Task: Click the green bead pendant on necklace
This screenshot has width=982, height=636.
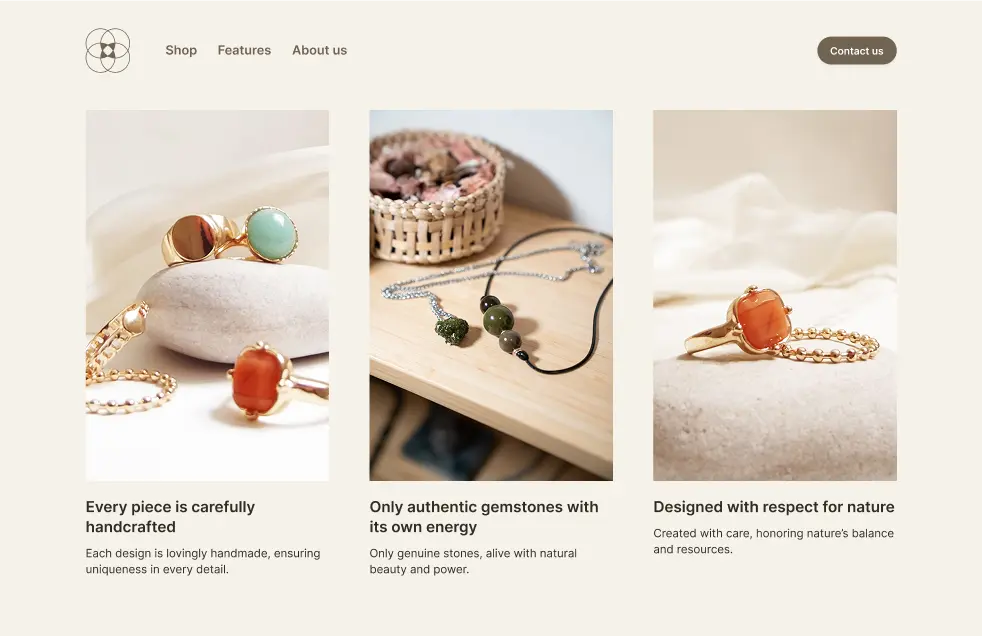Action: [x=504, y=326]
